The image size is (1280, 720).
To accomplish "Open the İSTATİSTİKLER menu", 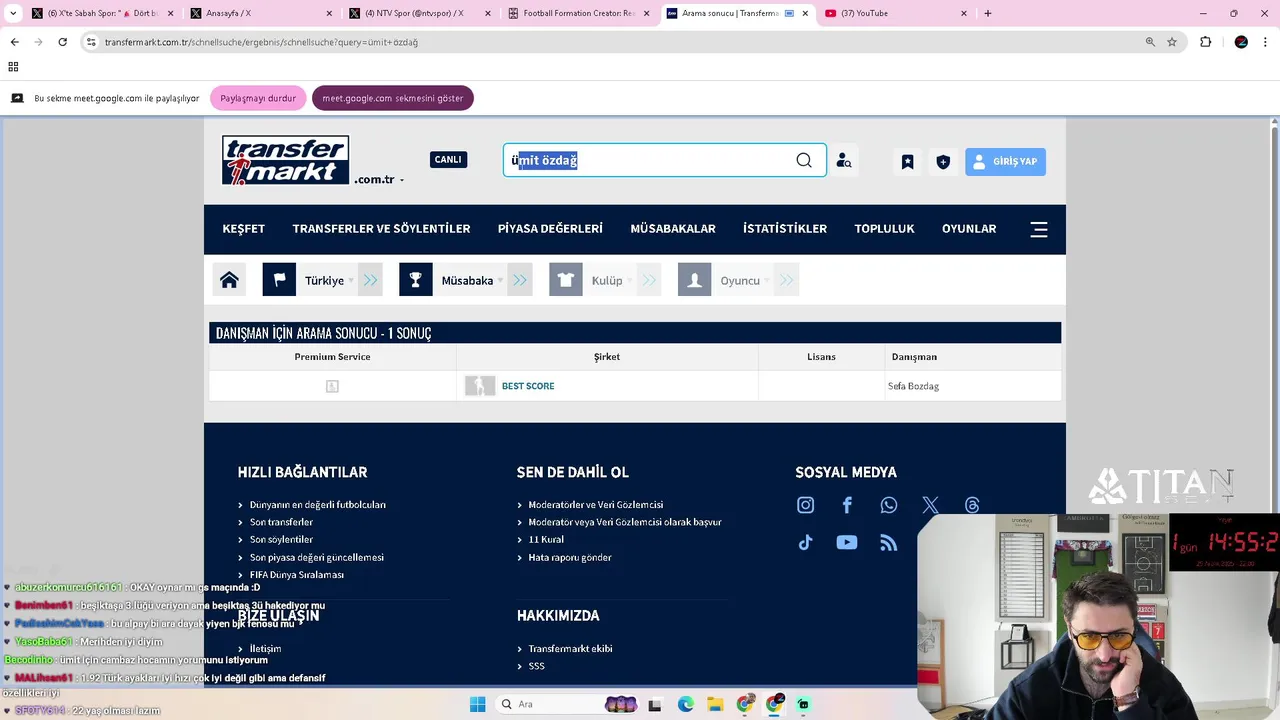I will (x=785, y=229).
